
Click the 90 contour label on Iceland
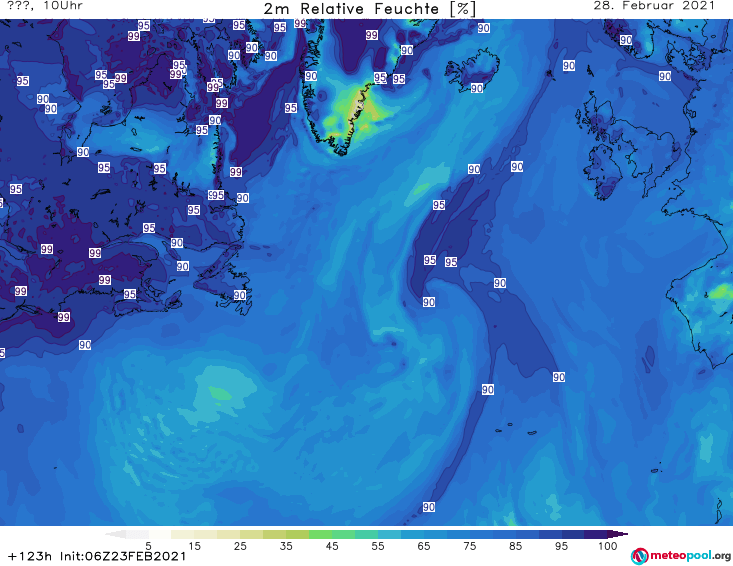pyautogui.click(x=476, y=88)
